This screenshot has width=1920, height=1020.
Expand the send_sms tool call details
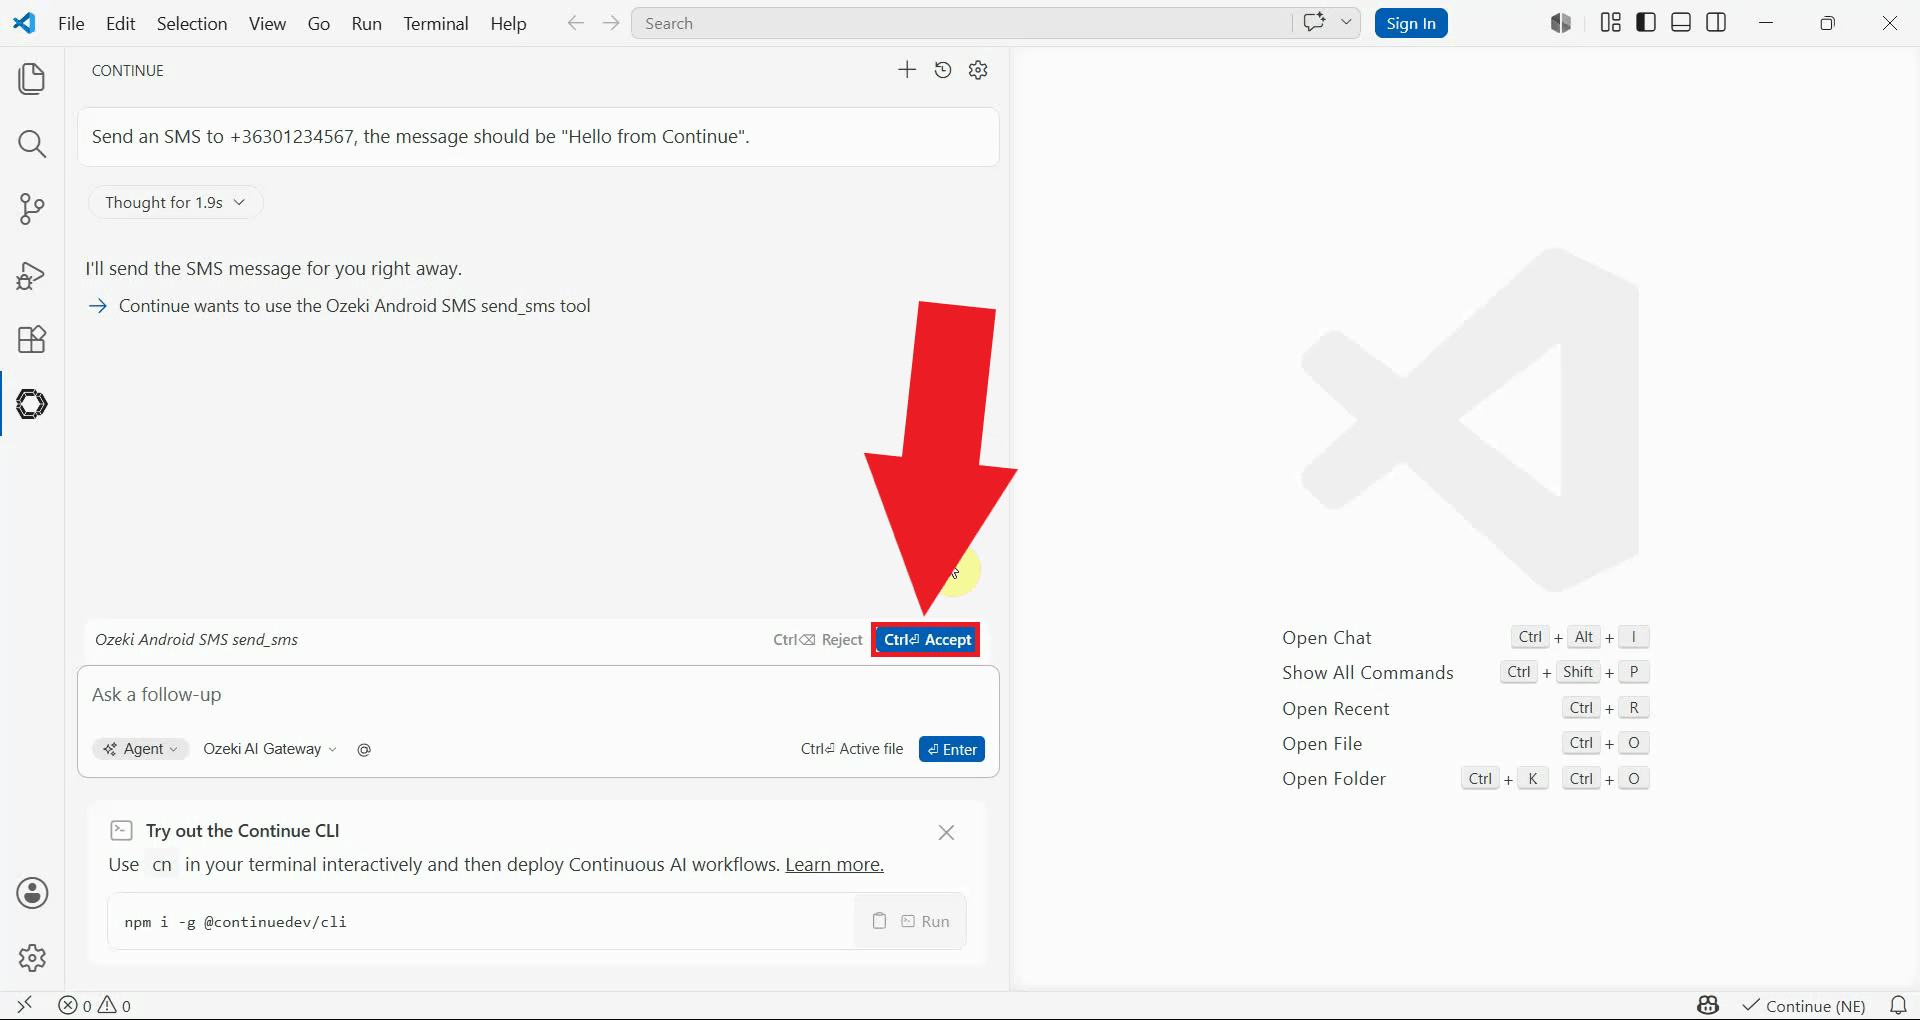341,306
